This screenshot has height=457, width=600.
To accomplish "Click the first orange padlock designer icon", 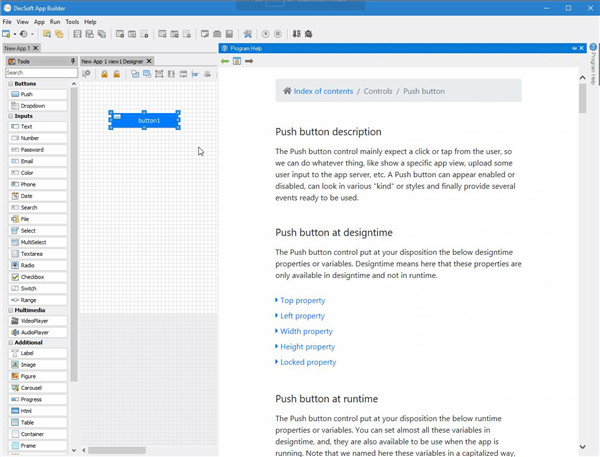I will [104, 74].
